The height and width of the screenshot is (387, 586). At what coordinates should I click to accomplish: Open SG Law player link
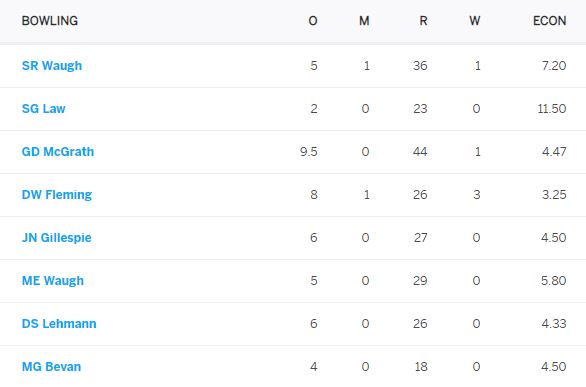pyautogui.click(x=43, y=109)
